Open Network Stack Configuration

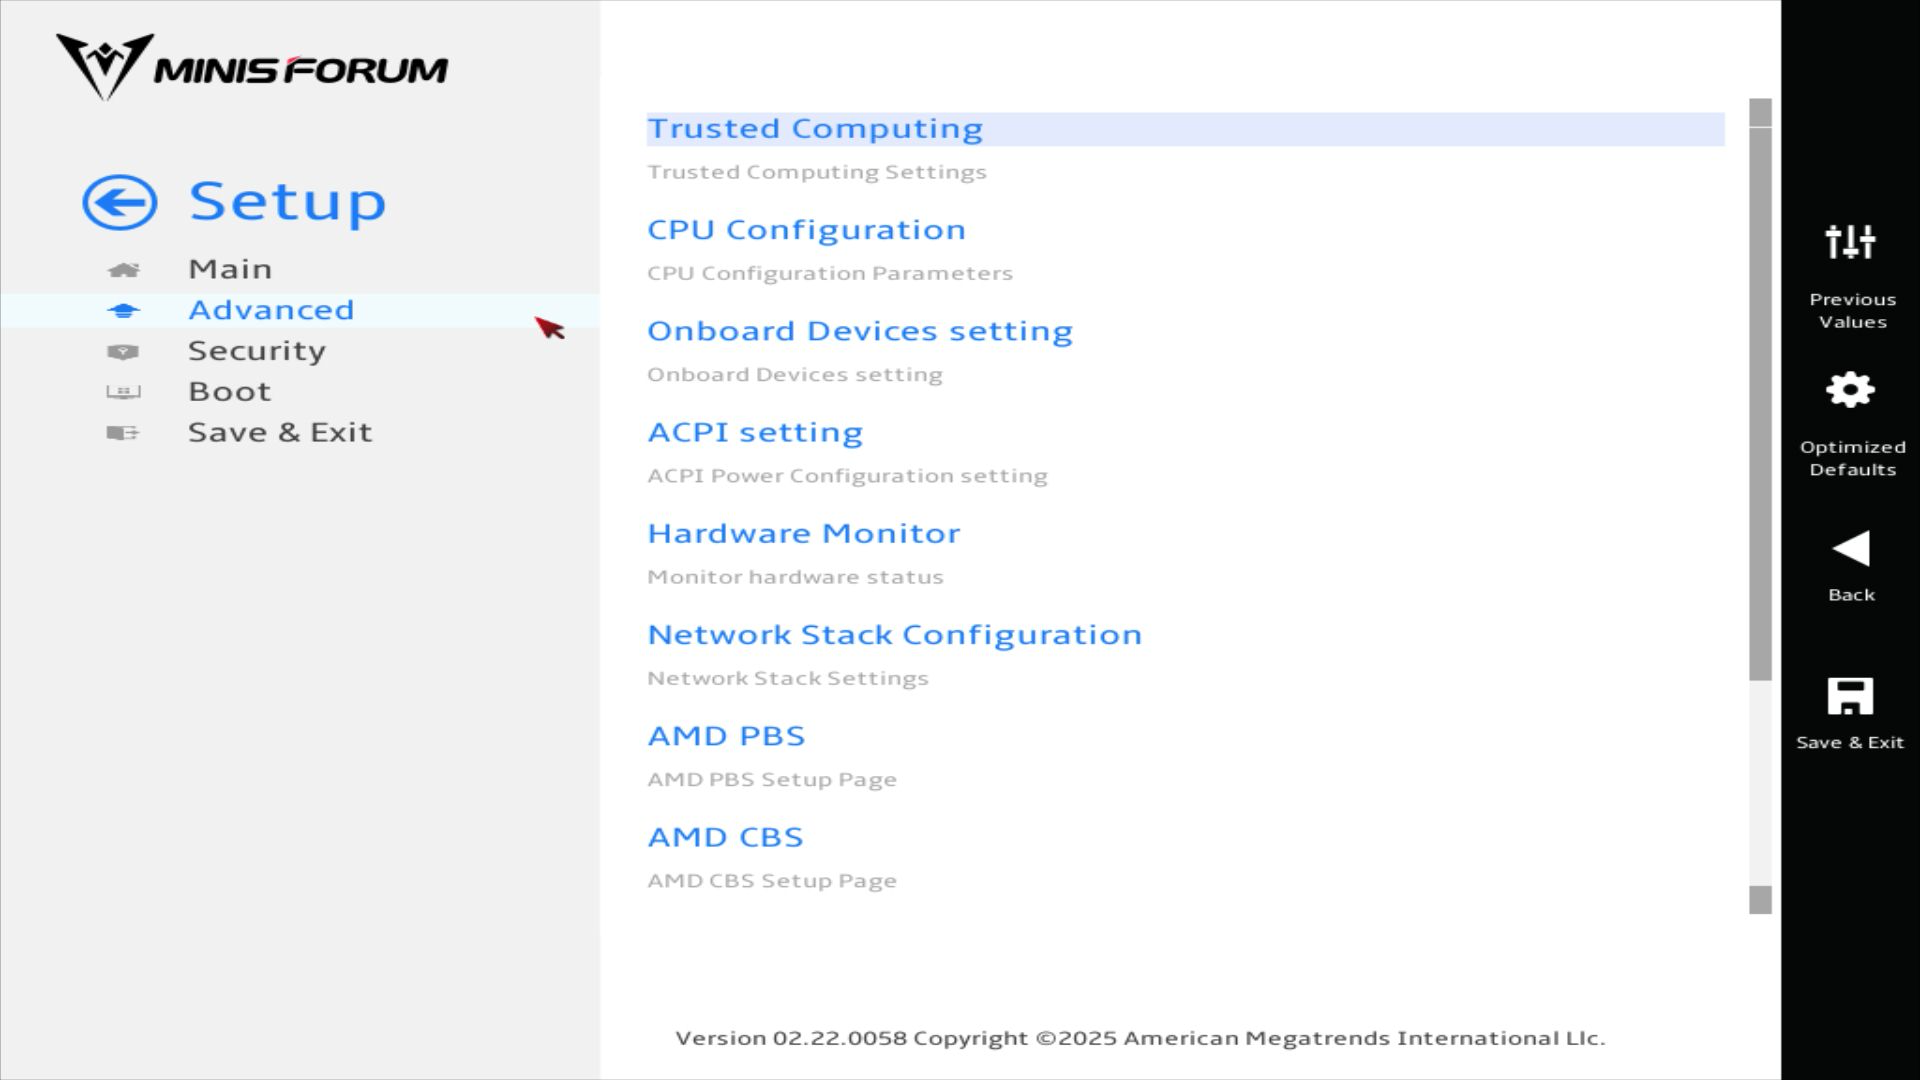pos(895,635)
